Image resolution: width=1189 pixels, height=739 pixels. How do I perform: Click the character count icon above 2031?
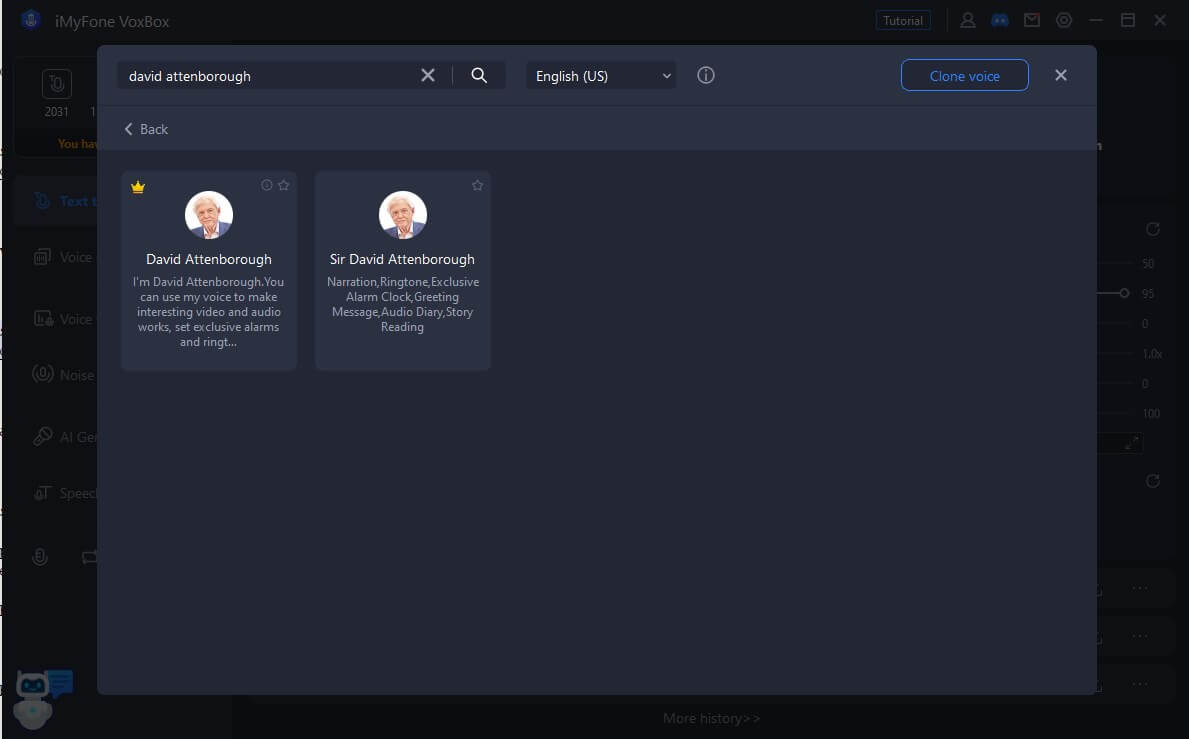57,83
